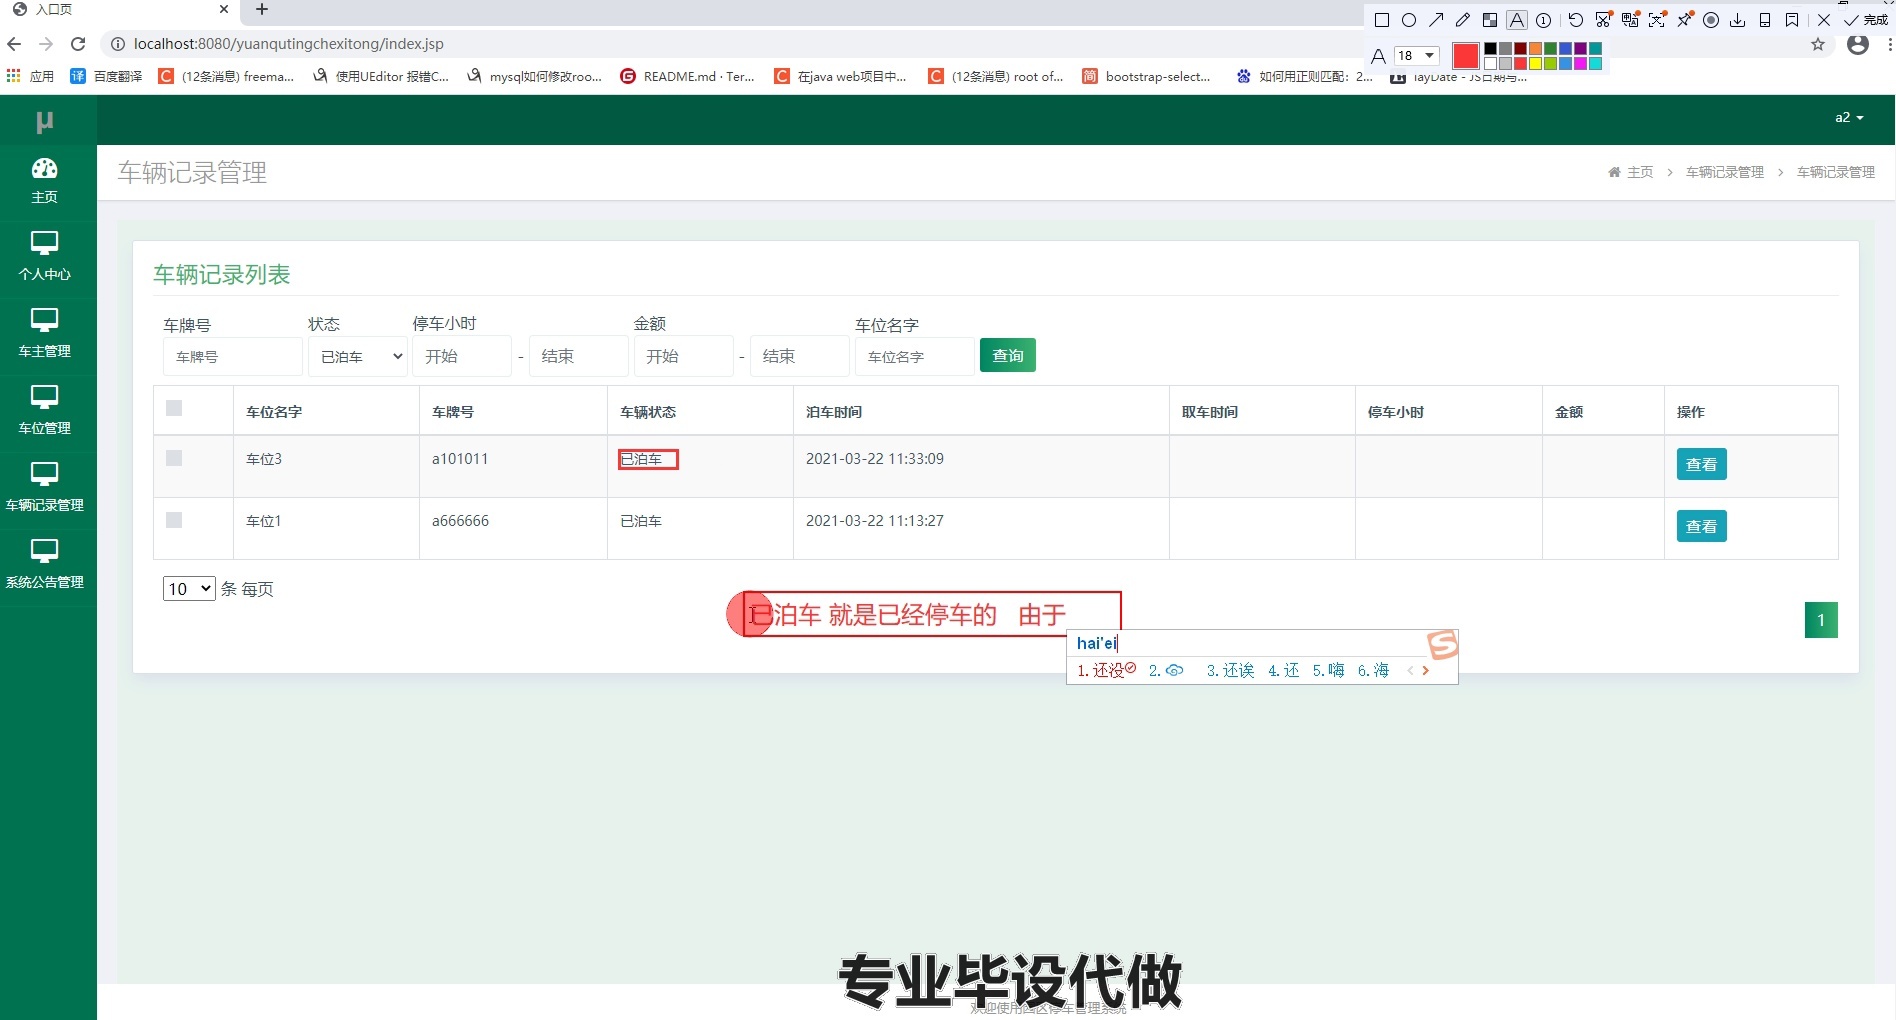The width and height of the screenshot is (1896, 1020).
Task: Open the font size 18 dropdown
Action: pyautogui.click(x=1417, y=55)
